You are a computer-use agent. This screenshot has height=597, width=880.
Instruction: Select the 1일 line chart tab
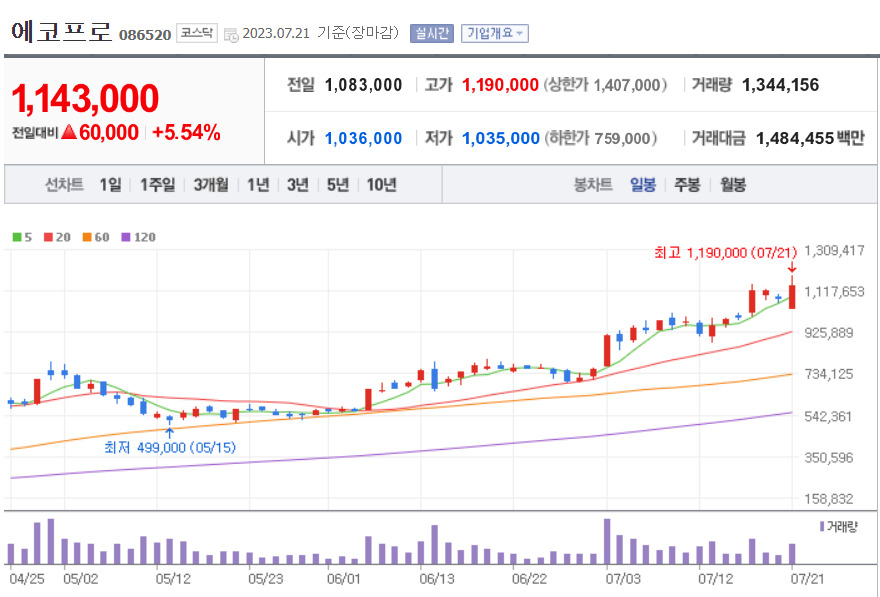click(111, 185)
